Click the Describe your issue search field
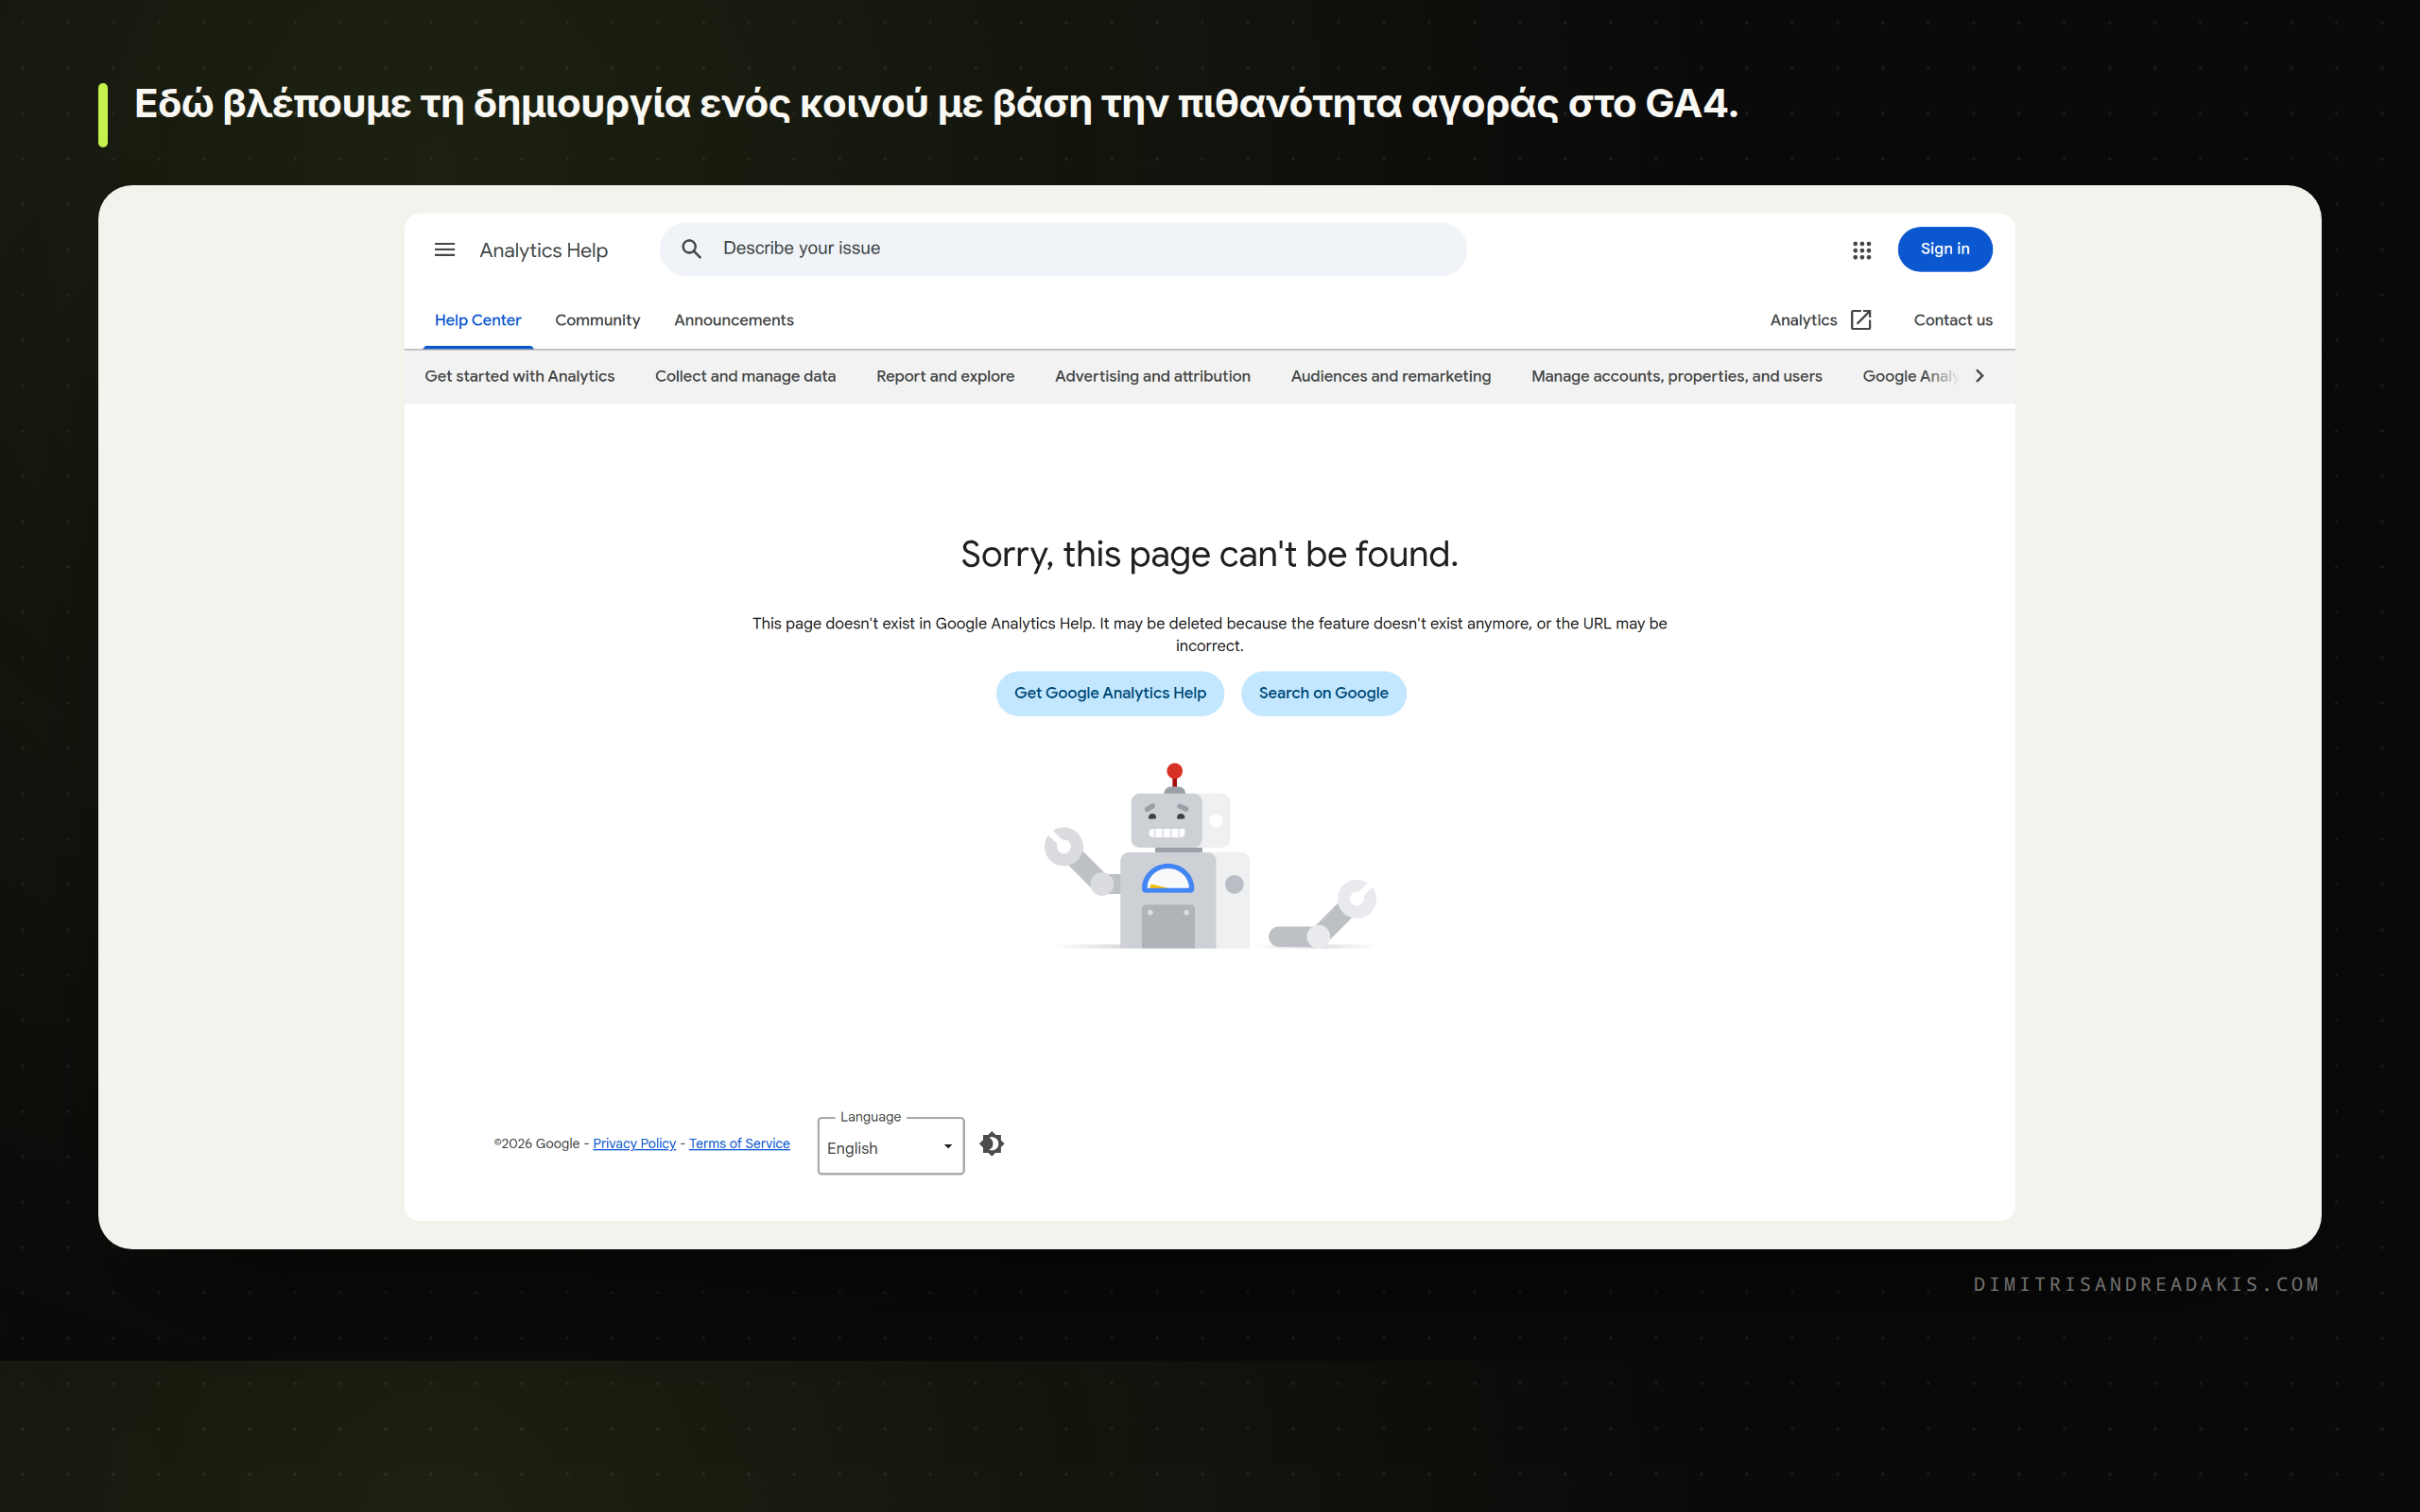2420x1512 pixels. (1063, 249)
